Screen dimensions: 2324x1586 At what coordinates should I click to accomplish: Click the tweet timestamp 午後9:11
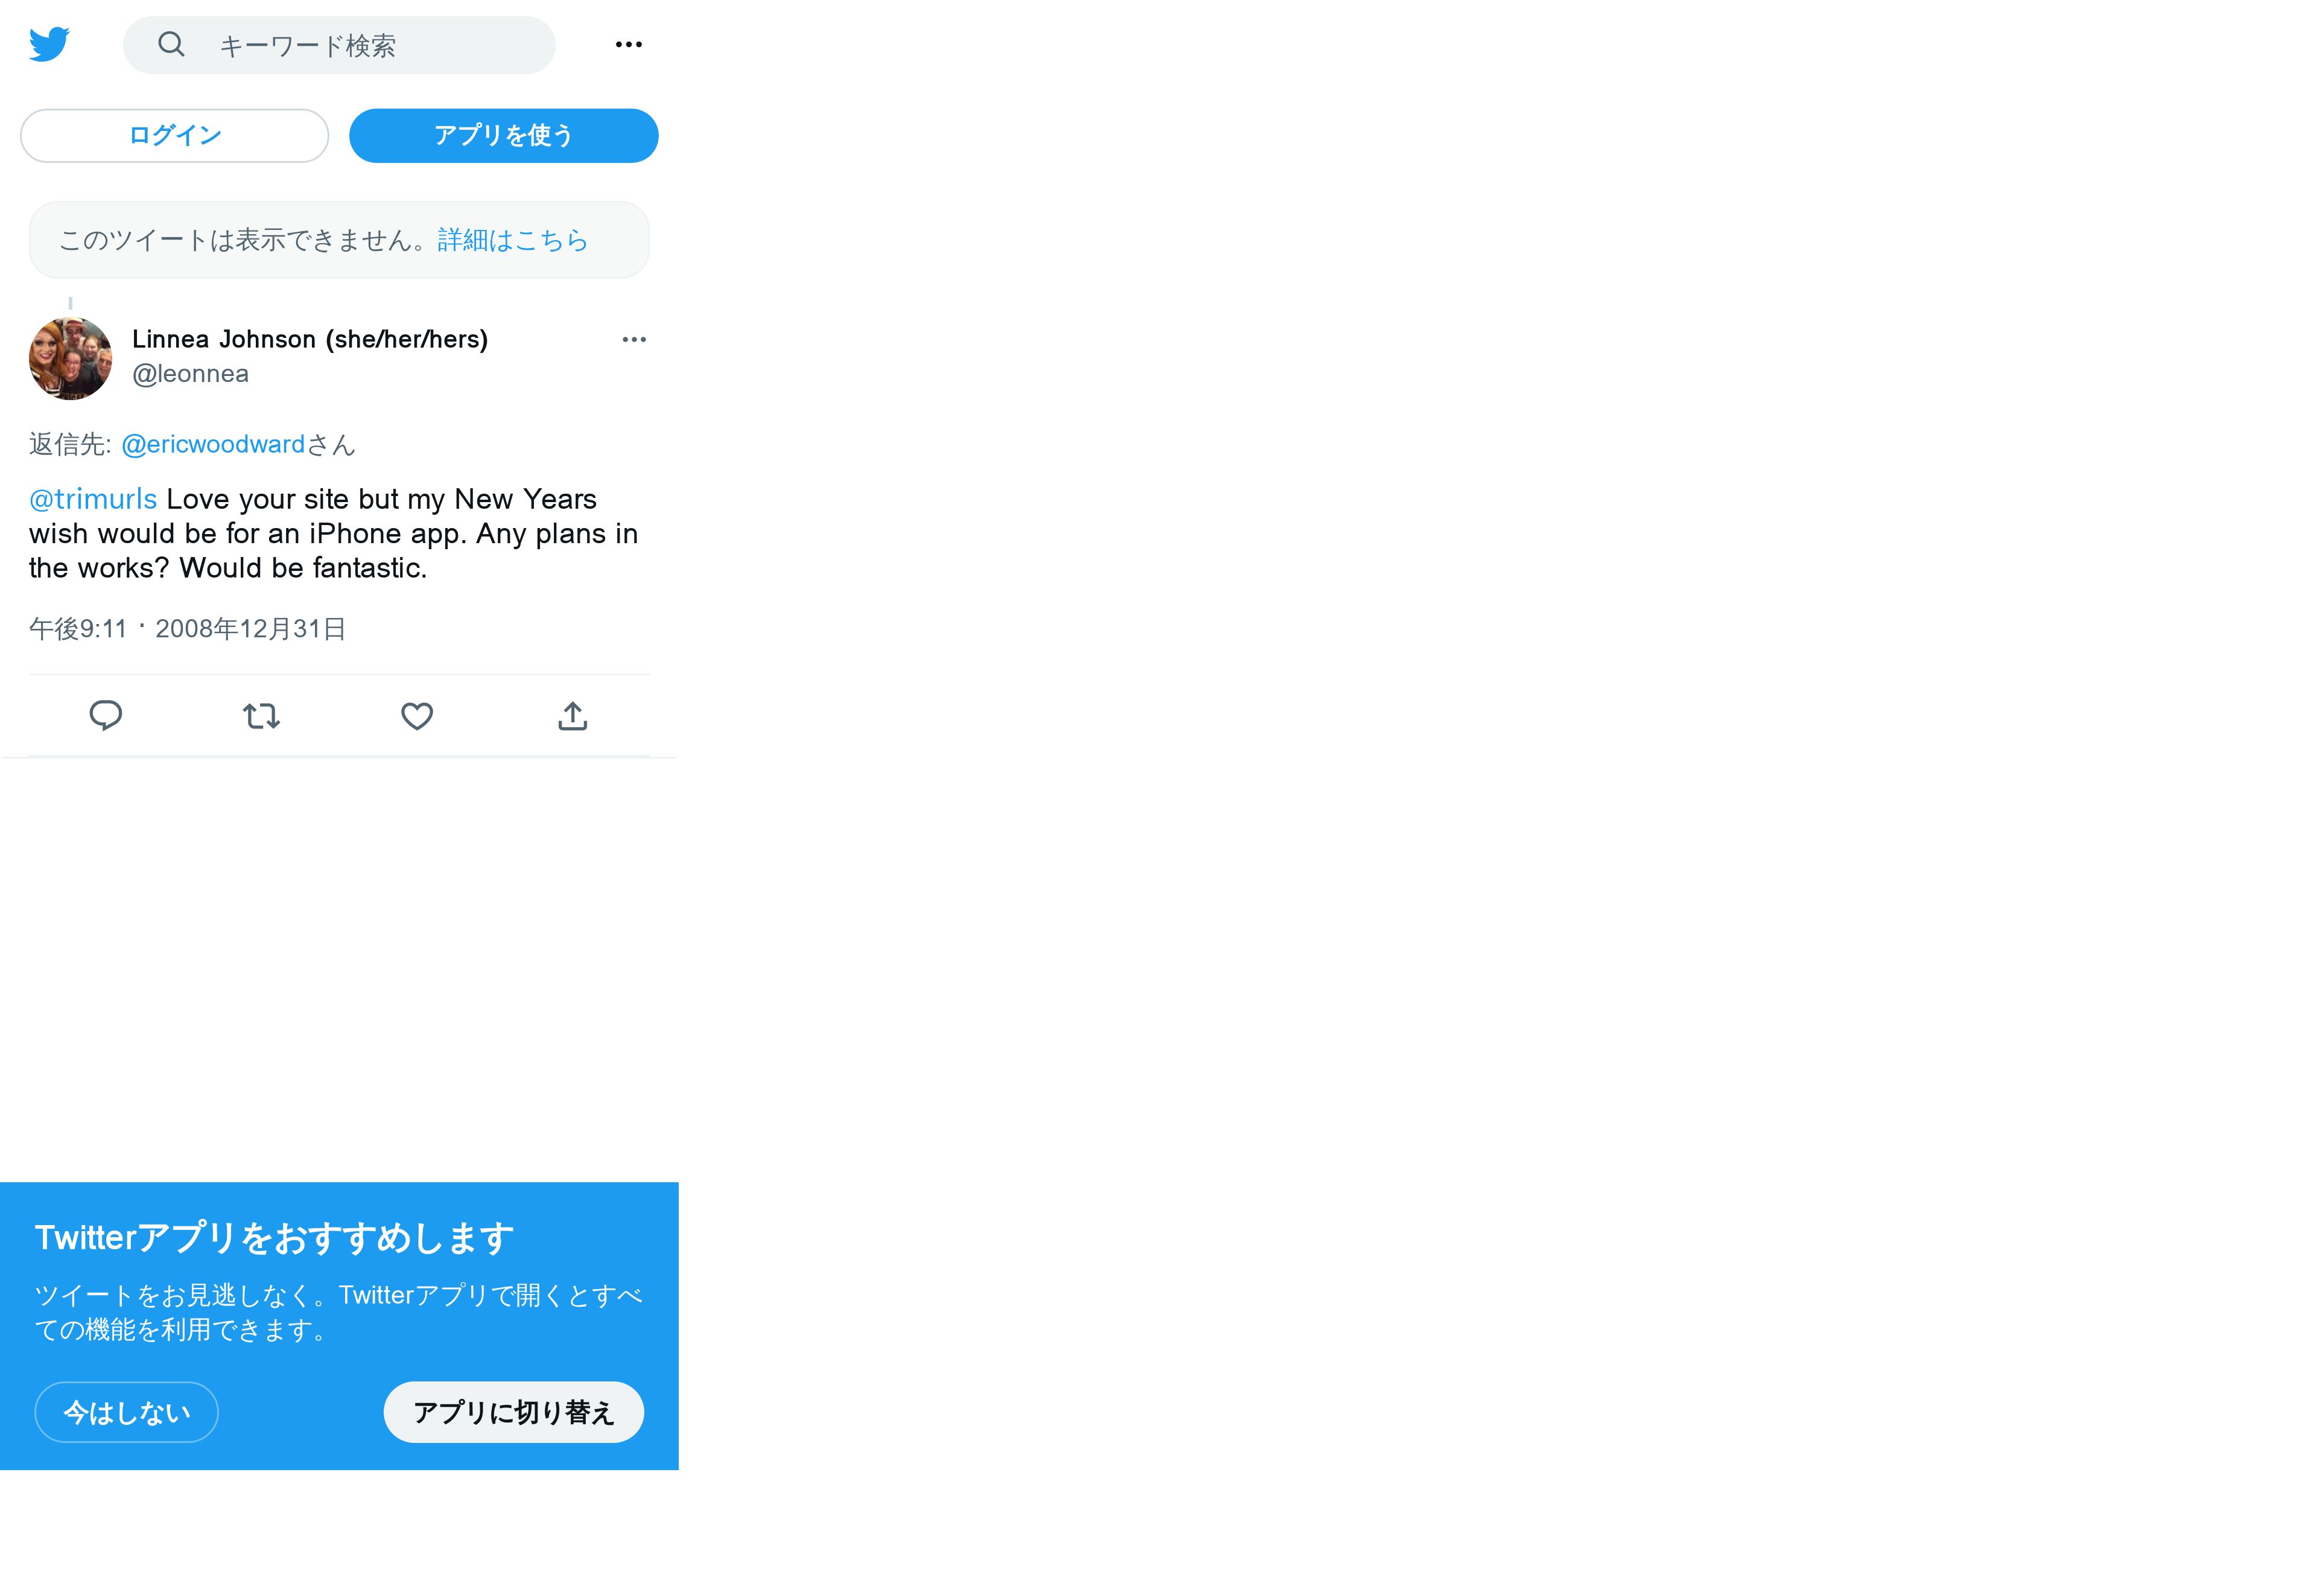click(x=78, y=629)
